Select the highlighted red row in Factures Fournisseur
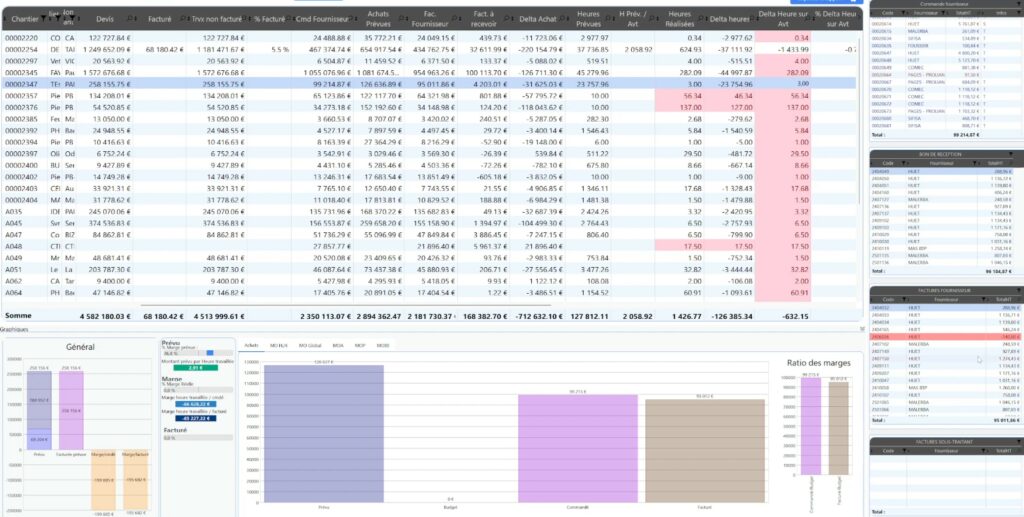The image size is (1024, 517). coord(940,337)
